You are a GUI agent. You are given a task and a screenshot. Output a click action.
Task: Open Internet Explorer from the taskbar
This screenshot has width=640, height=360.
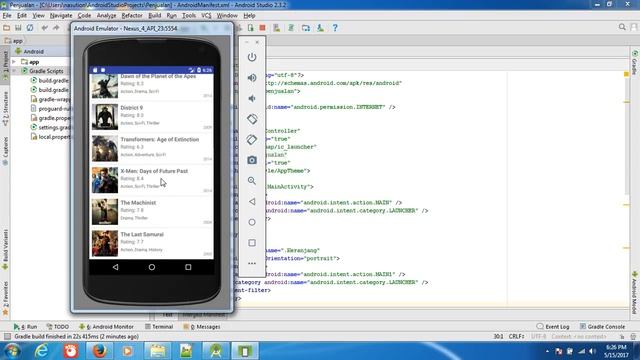point(42,351)
